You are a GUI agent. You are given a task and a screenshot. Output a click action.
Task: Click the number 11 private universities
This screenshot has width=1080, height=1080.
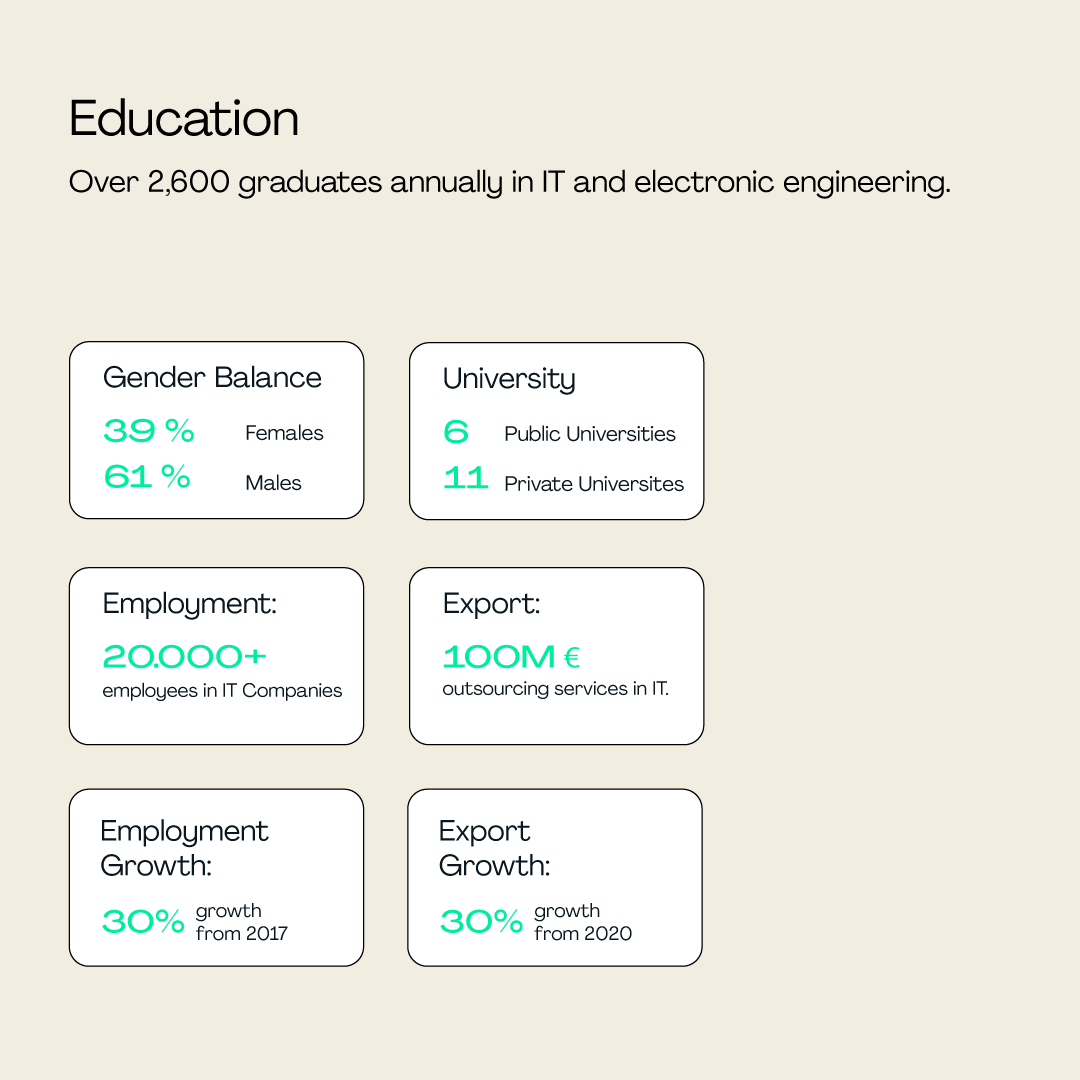[x=466, y=477]
